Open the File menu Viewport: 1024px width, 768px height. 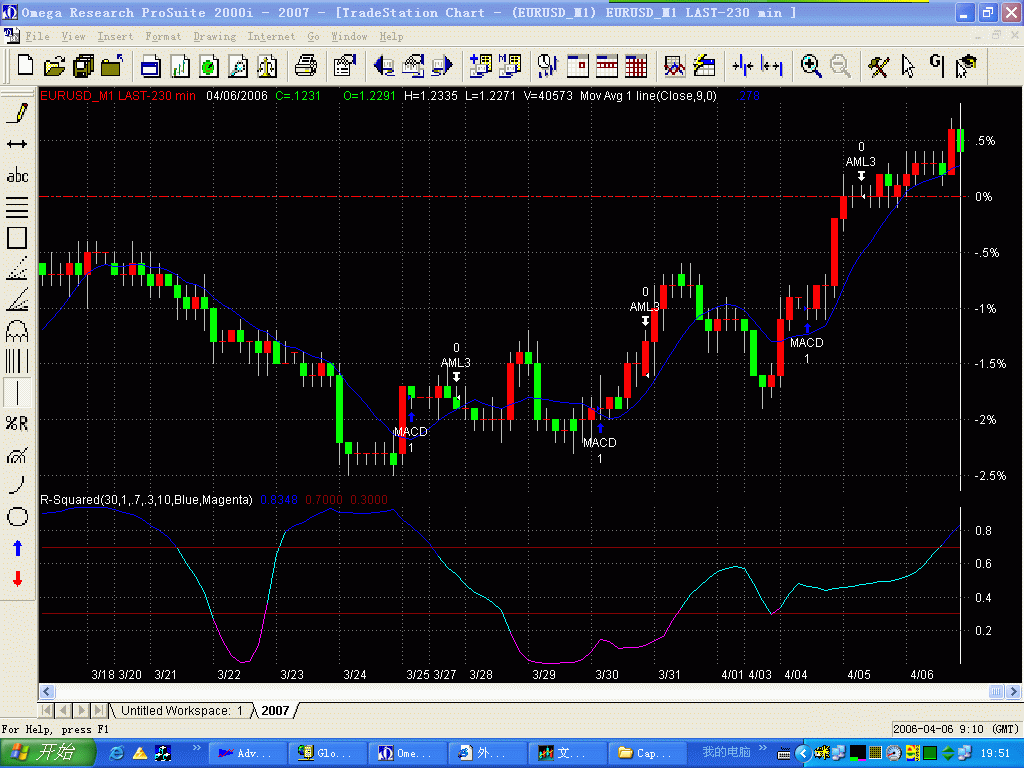coord(37,37)
